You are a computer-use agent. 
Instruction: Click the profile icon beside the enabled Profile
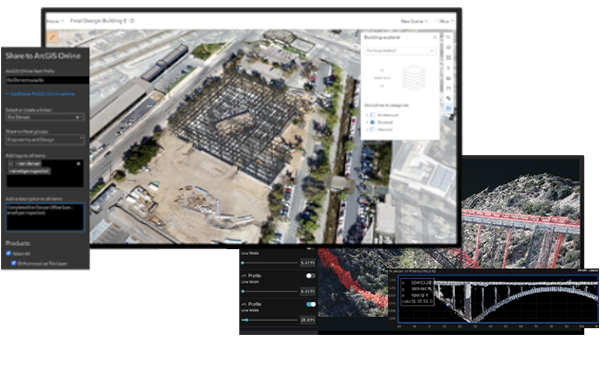(x=244, y=304)
